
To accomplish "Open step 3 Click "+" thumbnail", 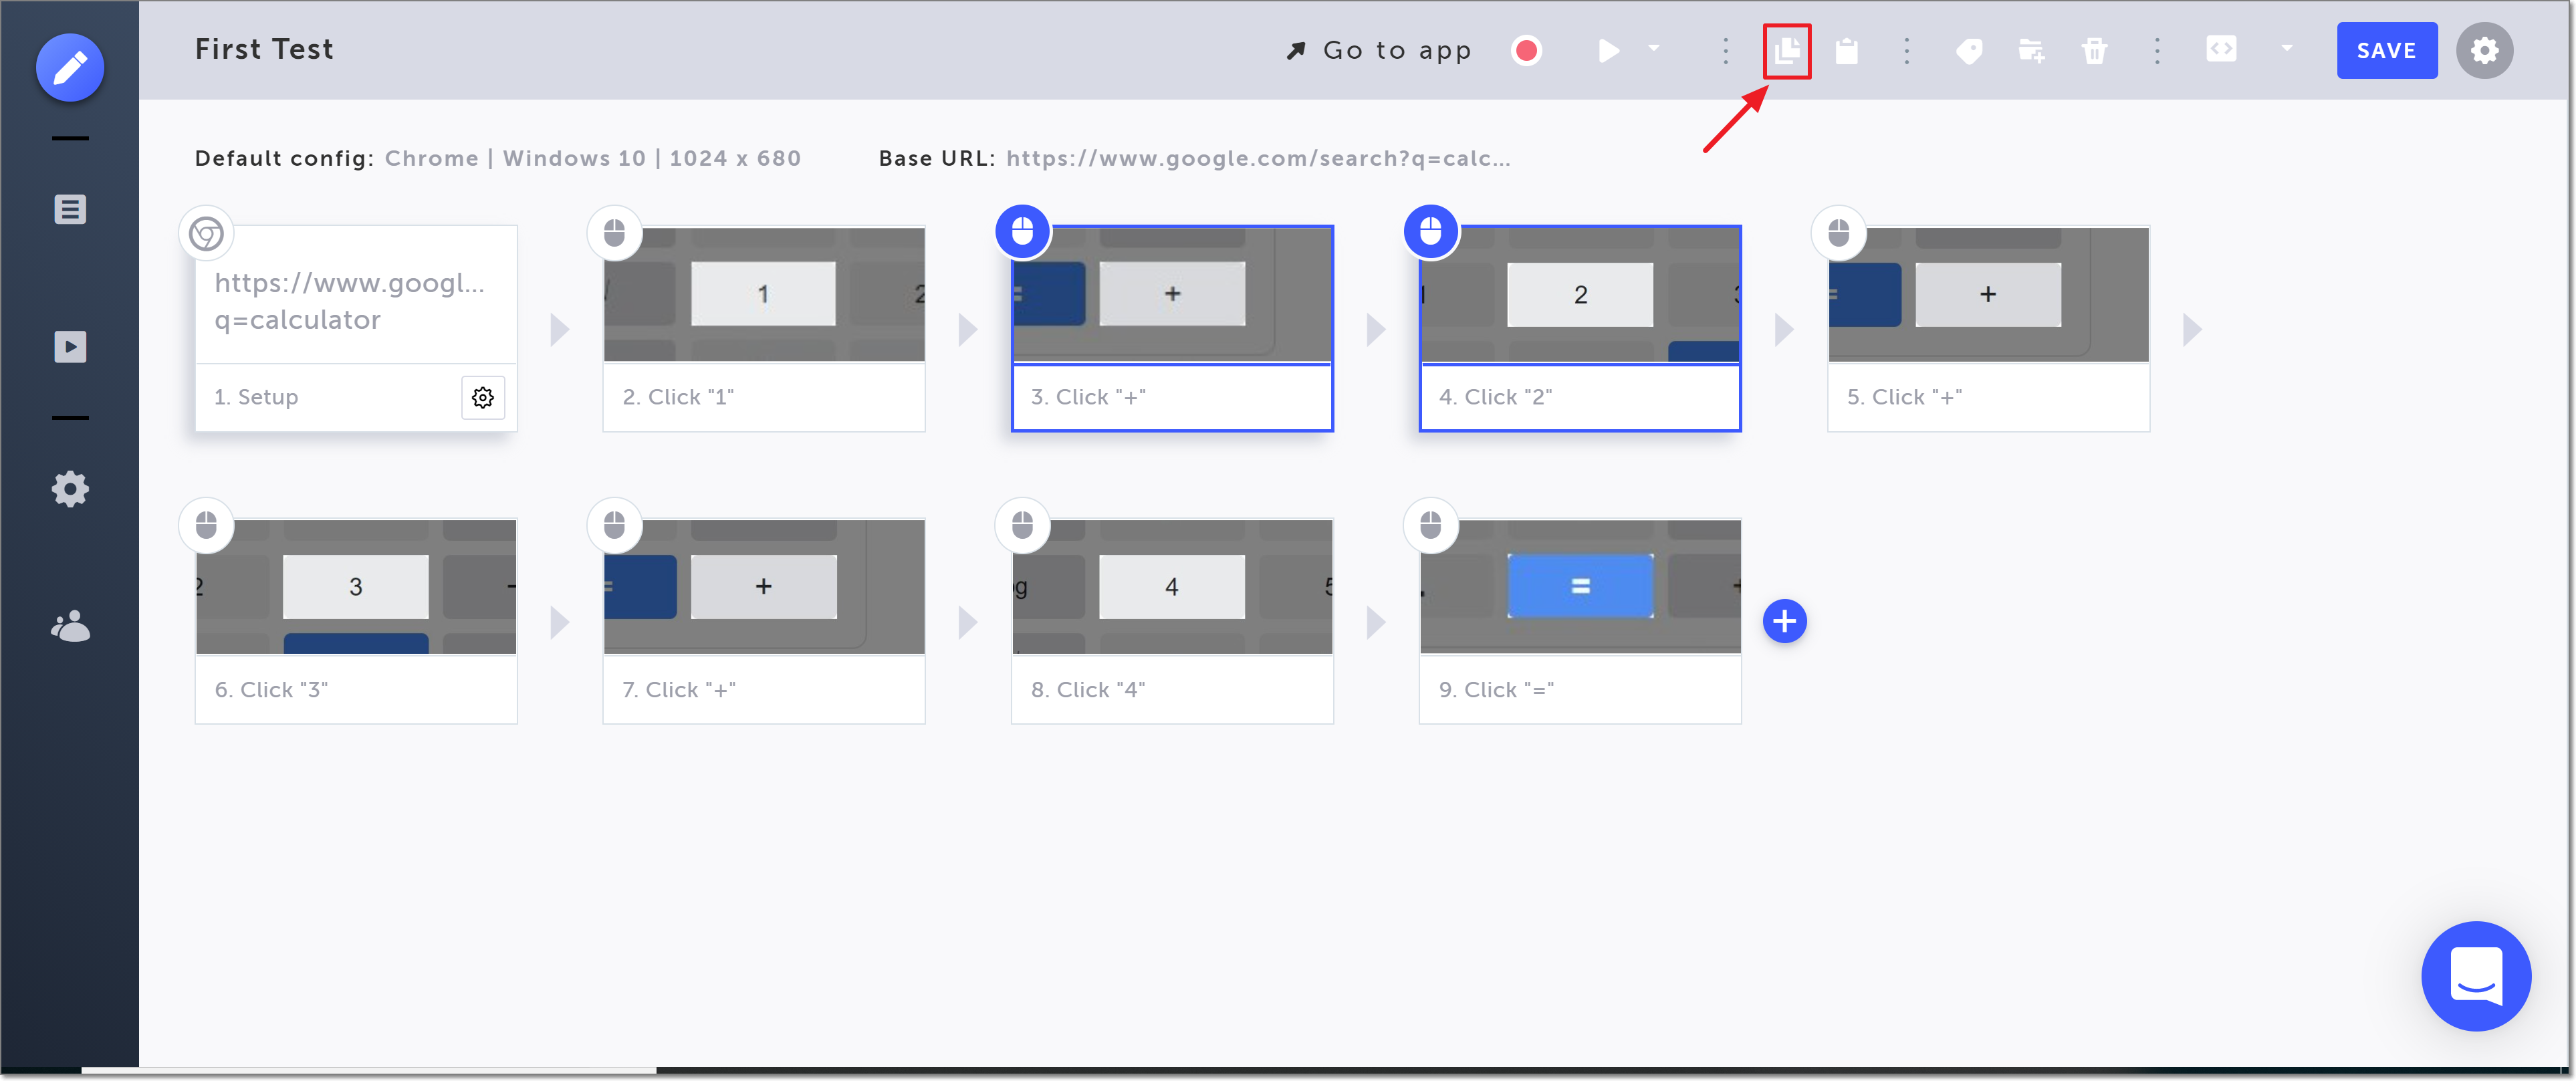I will click(1172, 294).
